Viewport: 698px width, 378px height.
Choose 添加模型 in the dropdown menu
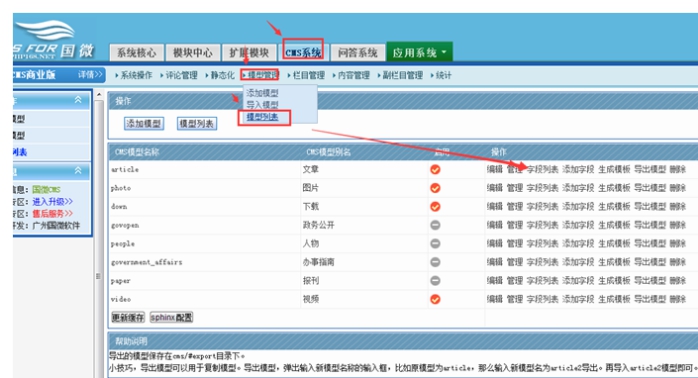pyautogui.click(x=262, y=93)
